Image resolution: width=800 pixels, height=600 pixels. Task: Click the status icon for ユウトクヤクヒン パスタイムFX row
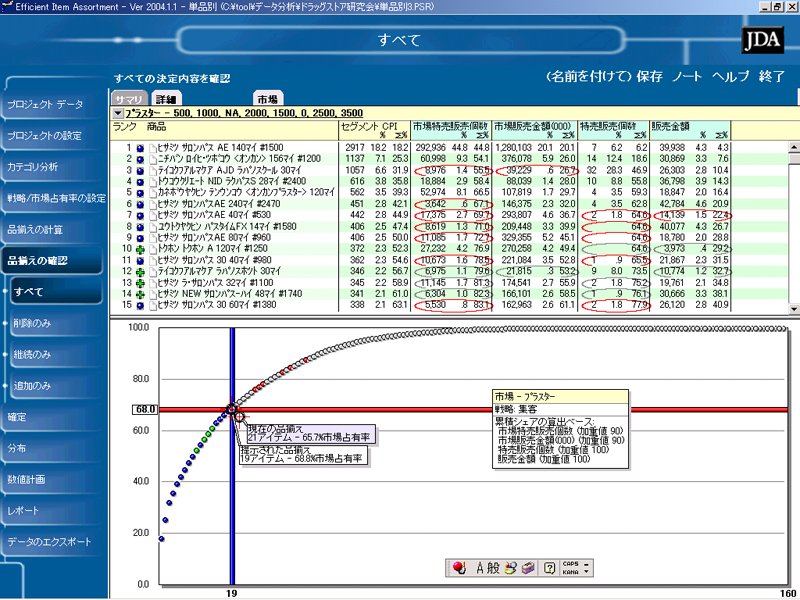pyautogui.click(x=140, y=227)
